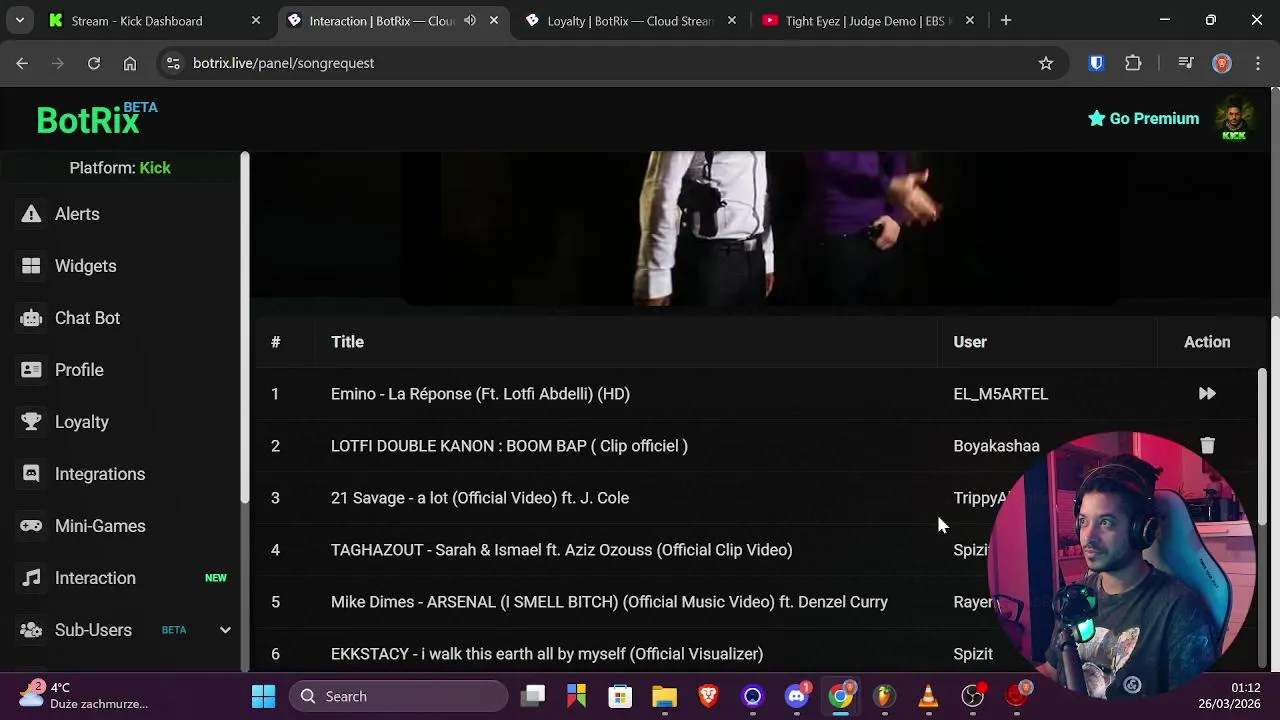Open OBS Studio from taskbar
The height and width of the screenshot is (720, 1280).
tap(973, 696)
